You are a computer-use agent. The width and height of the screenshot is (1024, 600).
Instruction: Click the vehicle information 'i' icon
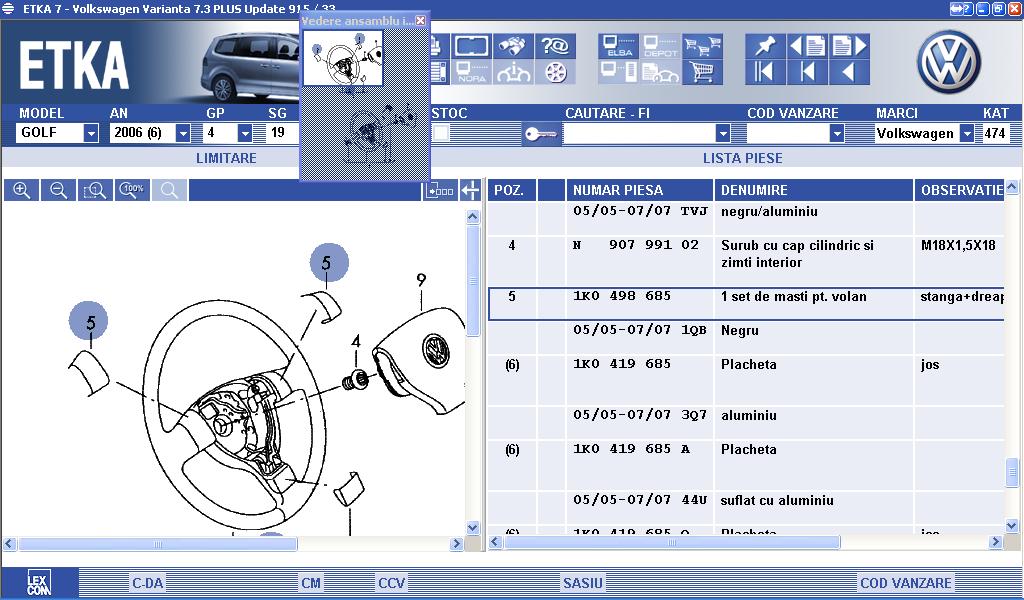coord(513,72)
